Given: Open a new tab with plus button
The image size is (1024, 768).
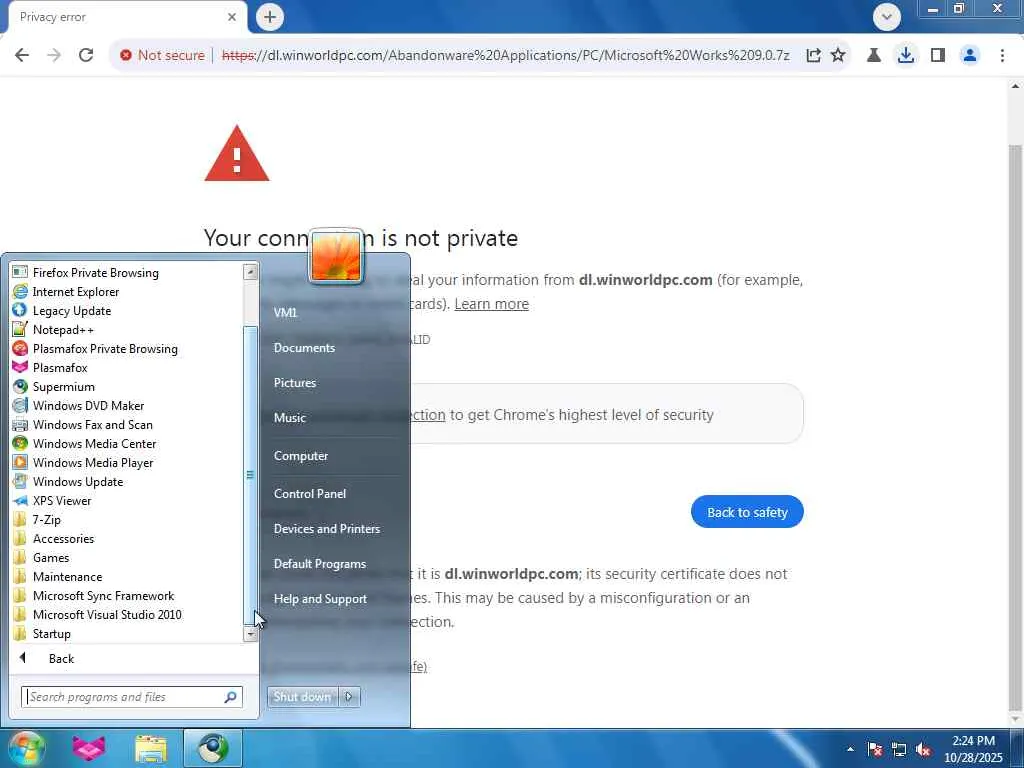Looking at the screenshot, I should coord(270,17).
